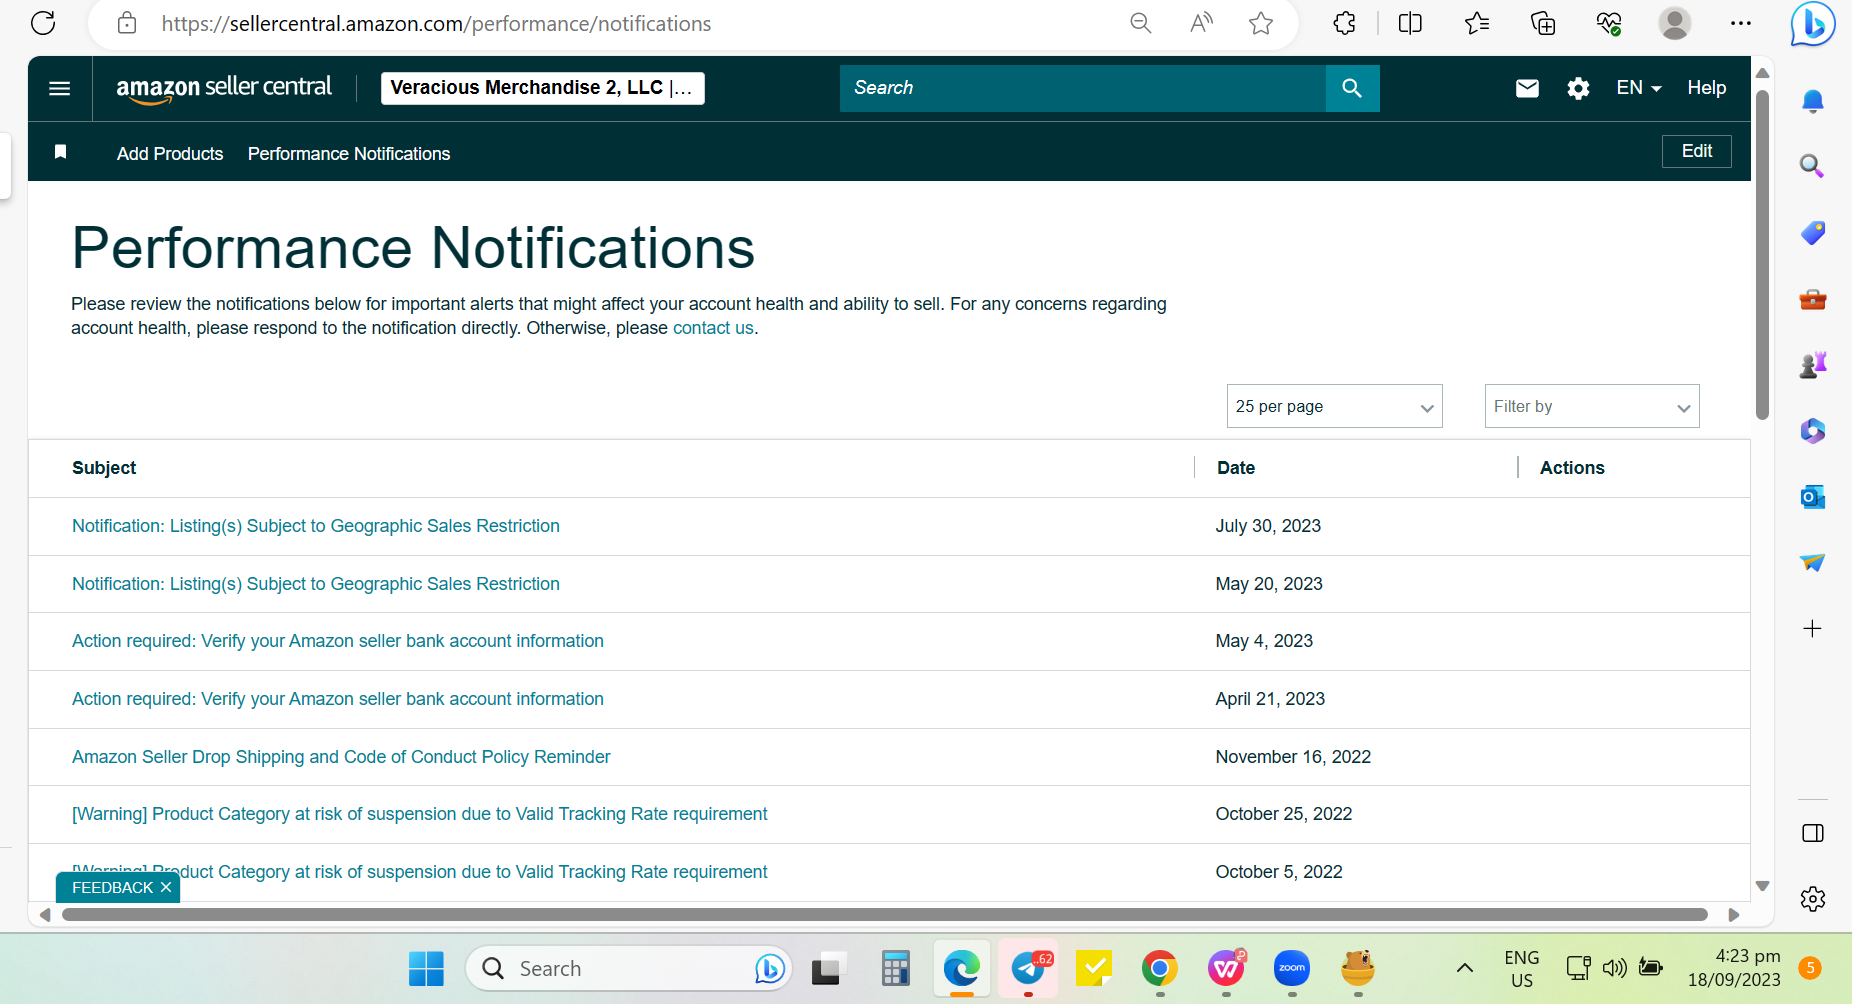Open the Seller Central hamburger menu

click(x=60, y=88)
